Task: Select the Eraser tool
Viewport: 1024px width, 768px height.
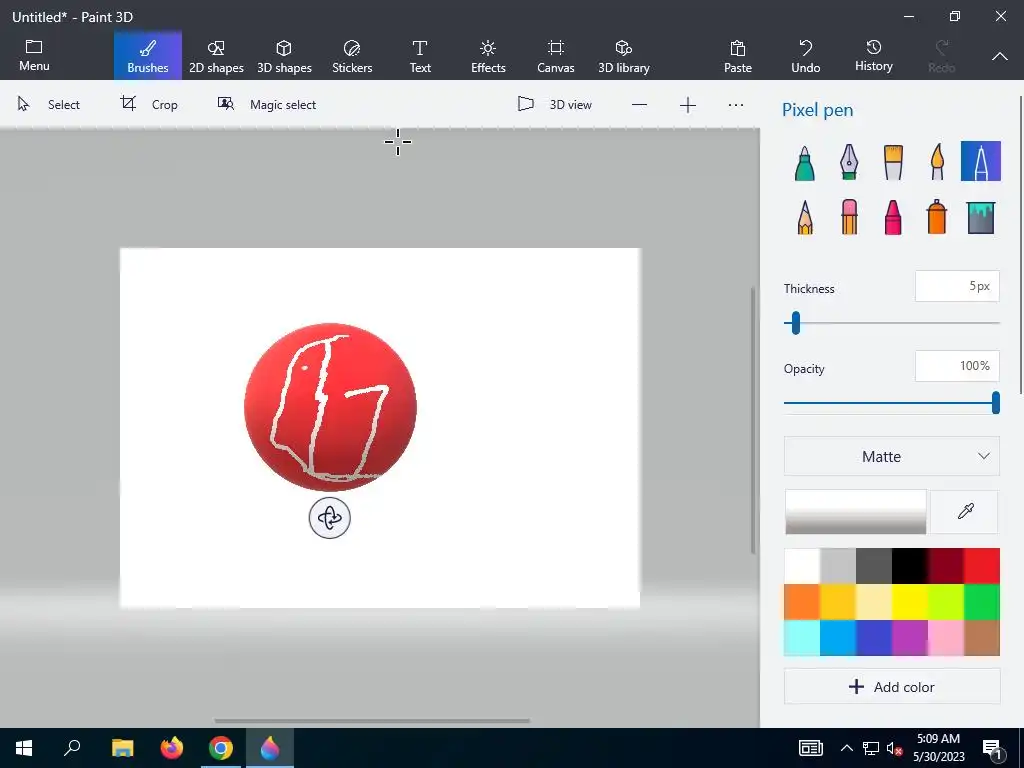Action: 849,217
